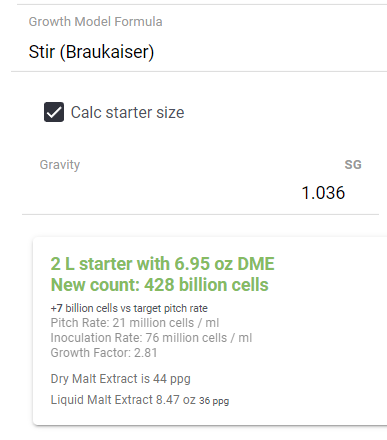Click the New count 428 billion cells text

(160, 285)
